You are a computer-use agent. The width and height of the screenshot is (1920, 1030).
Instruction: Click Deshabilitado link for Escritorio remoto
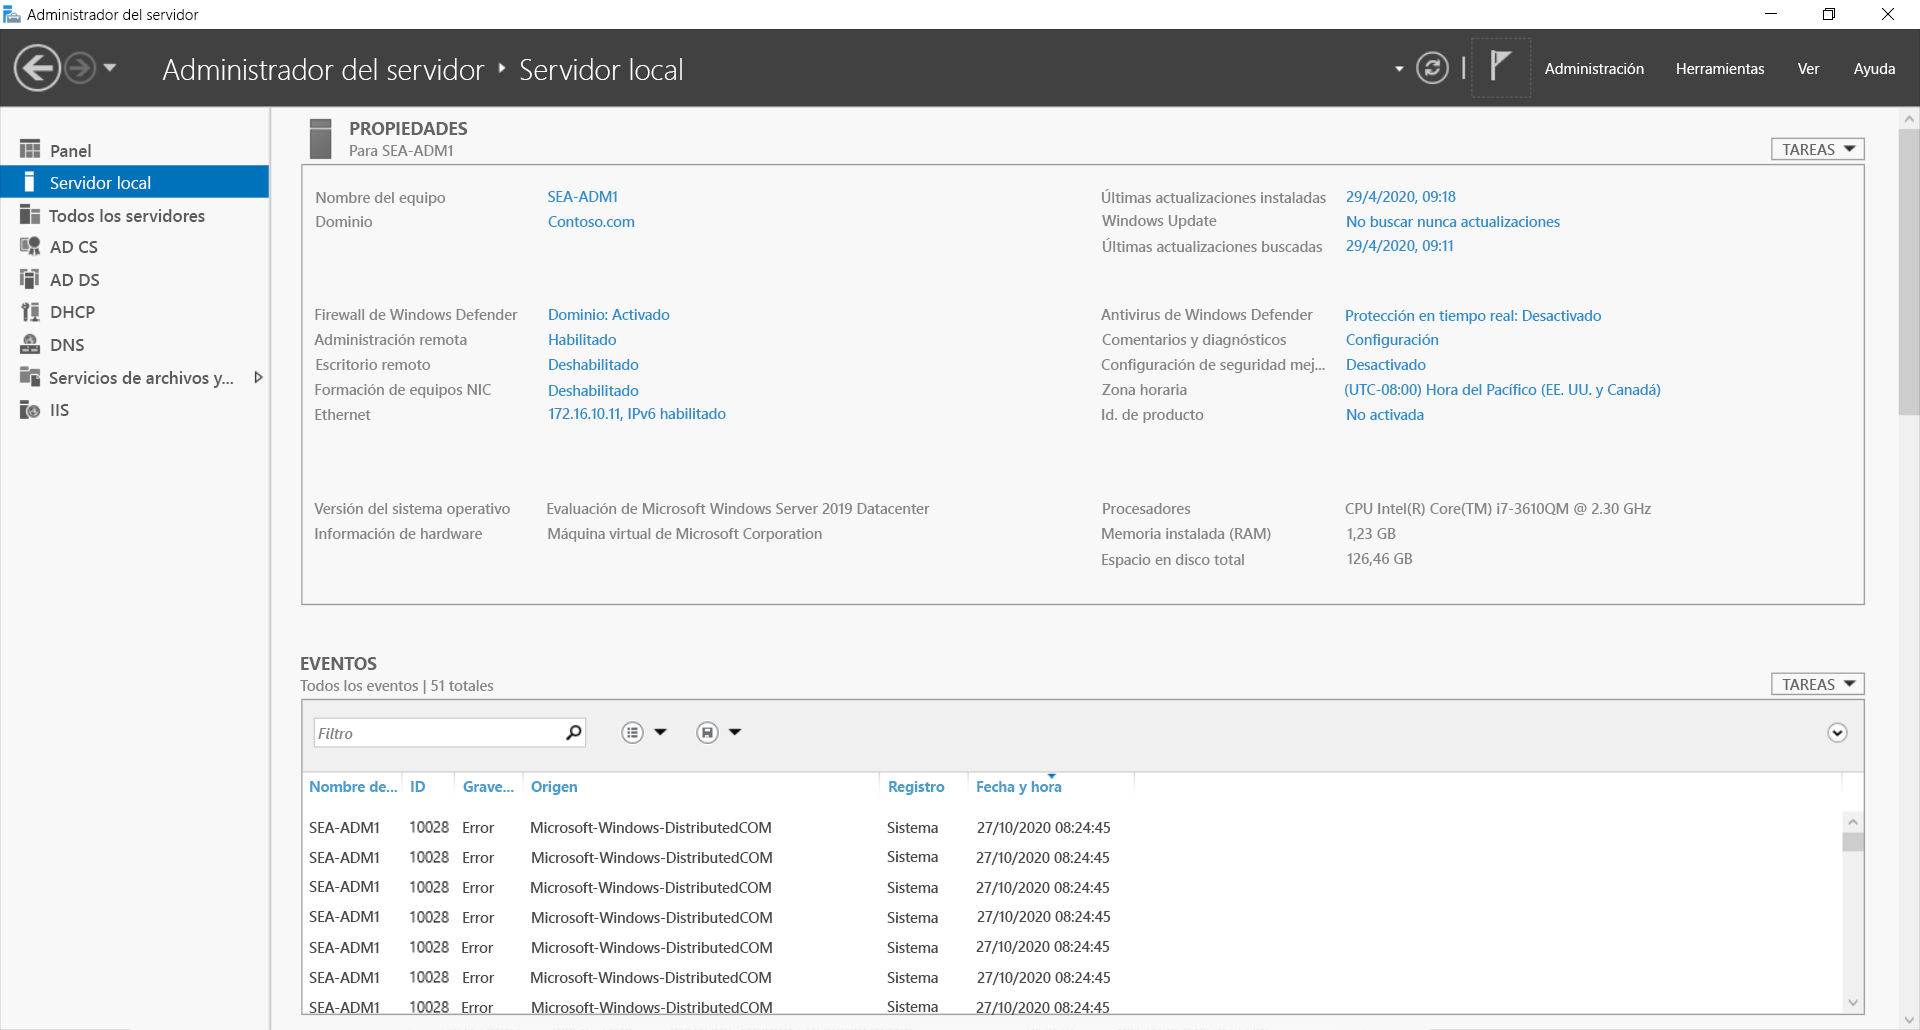click(x=593, y=364)
